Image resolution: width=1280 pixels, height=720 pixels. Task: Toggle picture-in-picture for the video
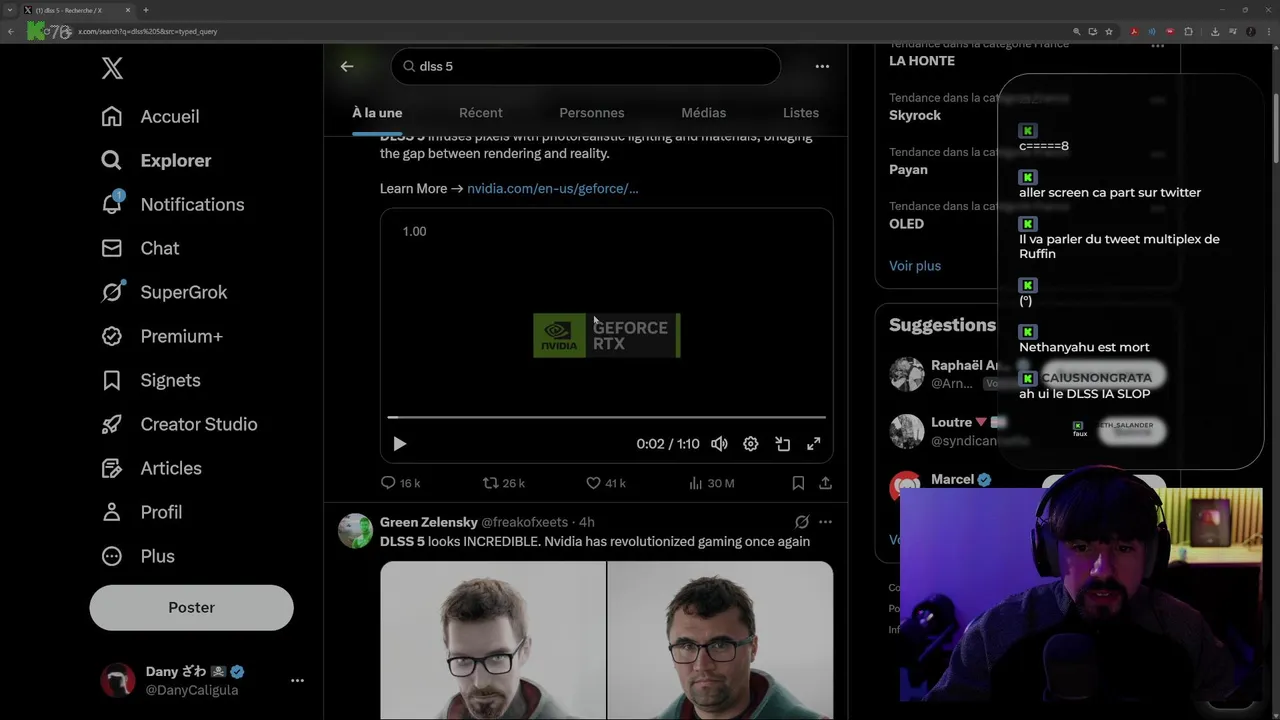coord(783,444)
